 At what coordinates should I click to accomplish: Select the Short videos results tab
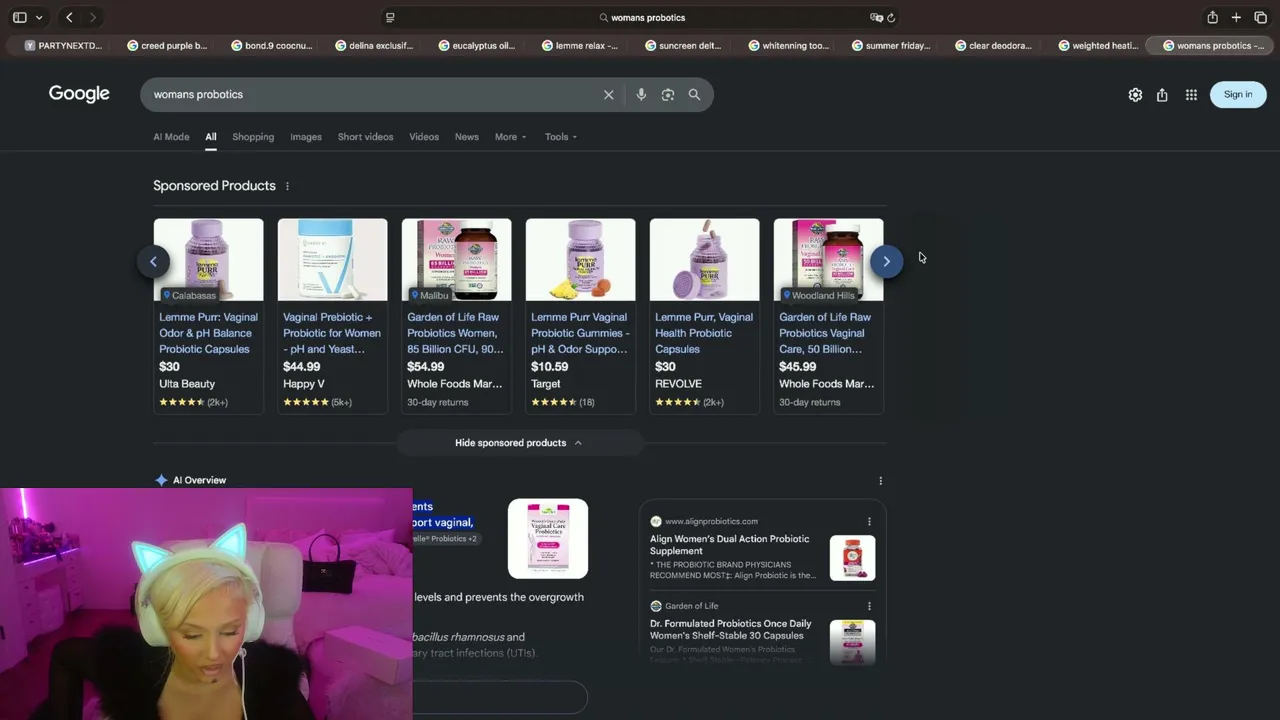click(365, 137)
